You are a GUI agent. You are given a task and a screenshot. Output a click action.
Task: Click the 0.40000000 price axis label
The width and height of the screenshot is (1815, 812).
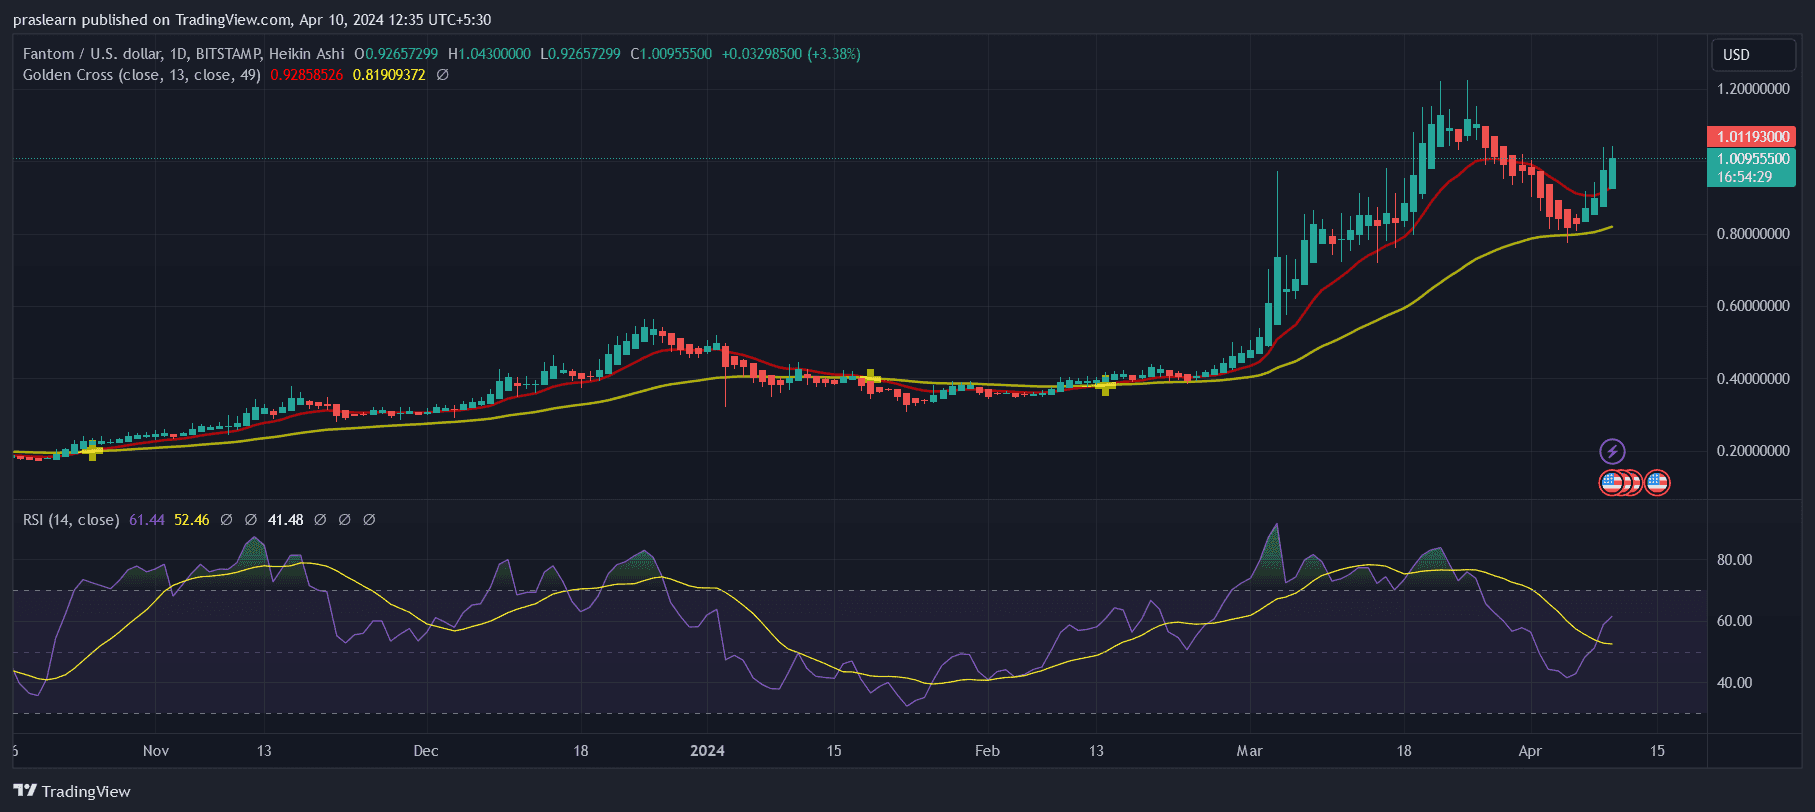pos(1753,379)
